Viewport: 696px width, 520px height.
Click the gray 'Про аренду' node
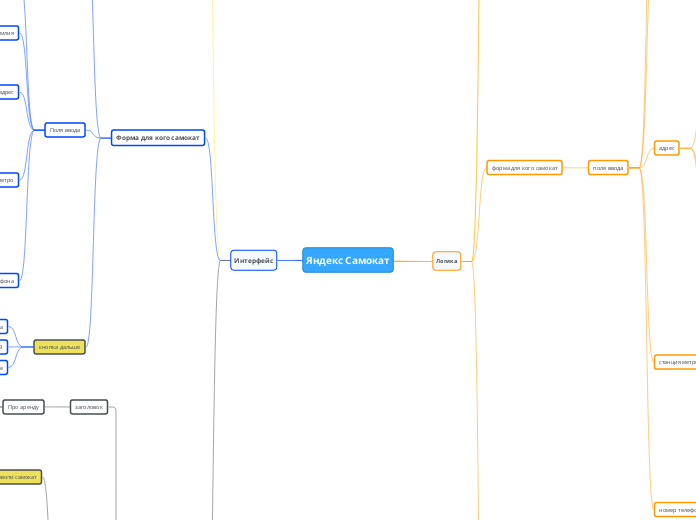click(x=24, y=407)
